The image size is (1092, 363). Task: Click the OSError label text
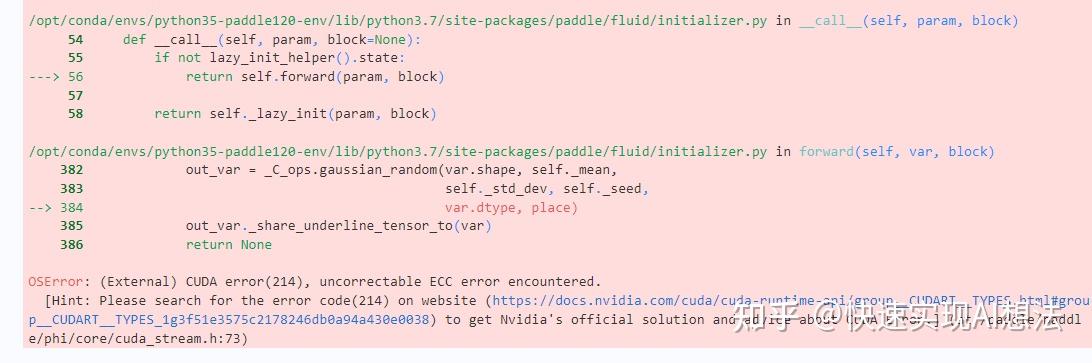click(56, 282)
